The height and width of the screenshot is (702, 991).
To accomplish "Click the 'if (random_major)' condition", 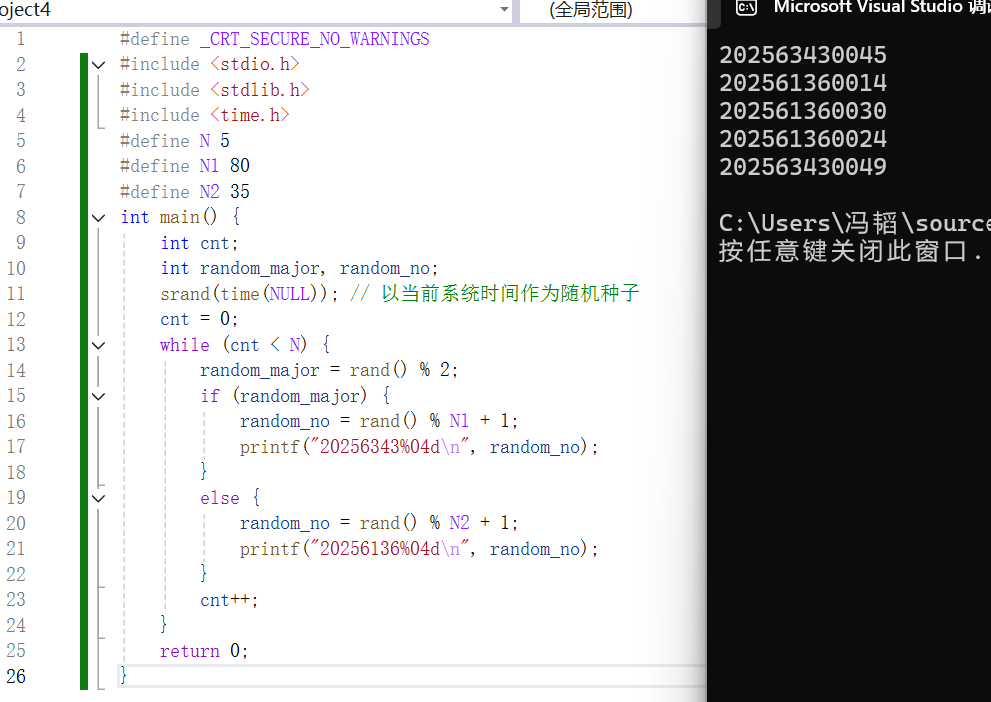I will pyautogui.click(x=284, y=396).
